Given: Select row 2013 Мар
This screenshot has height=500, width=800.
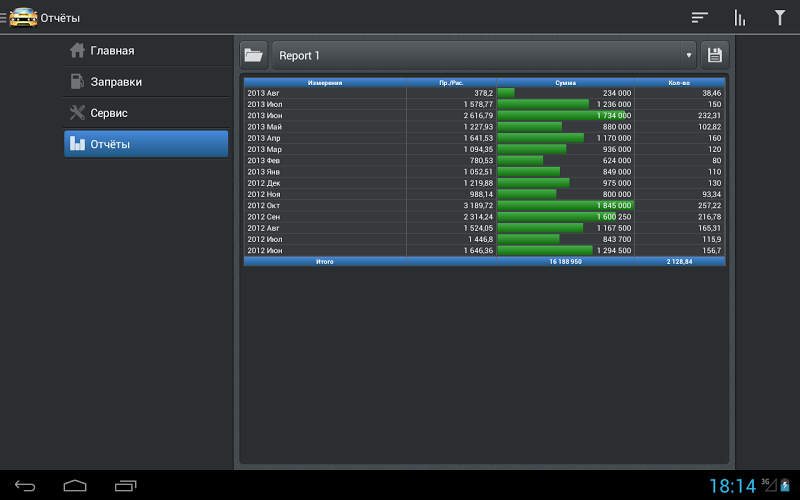Looking at the screenshot, I should pyautogui.click(x=484, y=149).
